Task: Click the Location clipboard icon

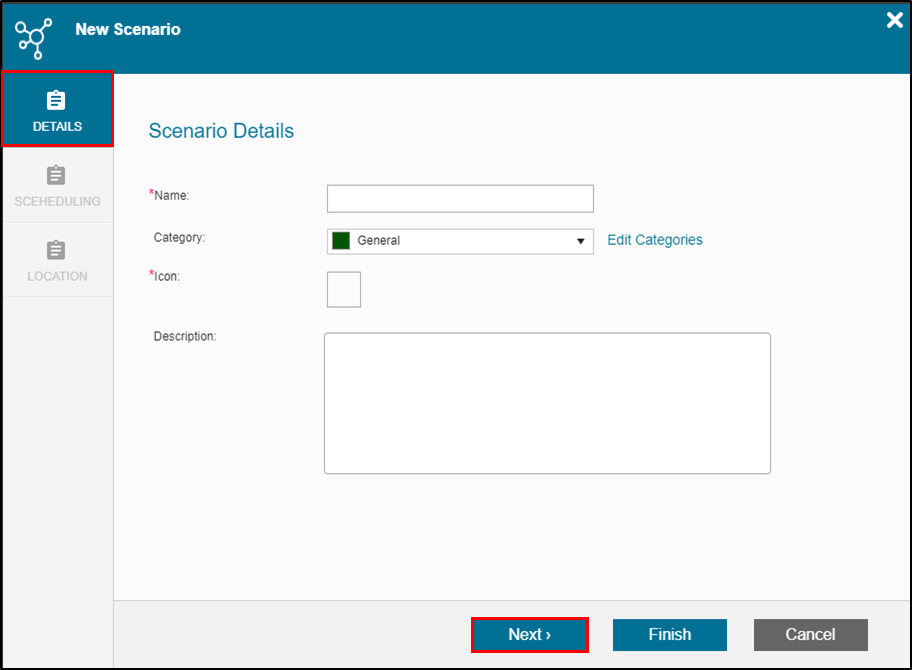Action: point(57,250)
